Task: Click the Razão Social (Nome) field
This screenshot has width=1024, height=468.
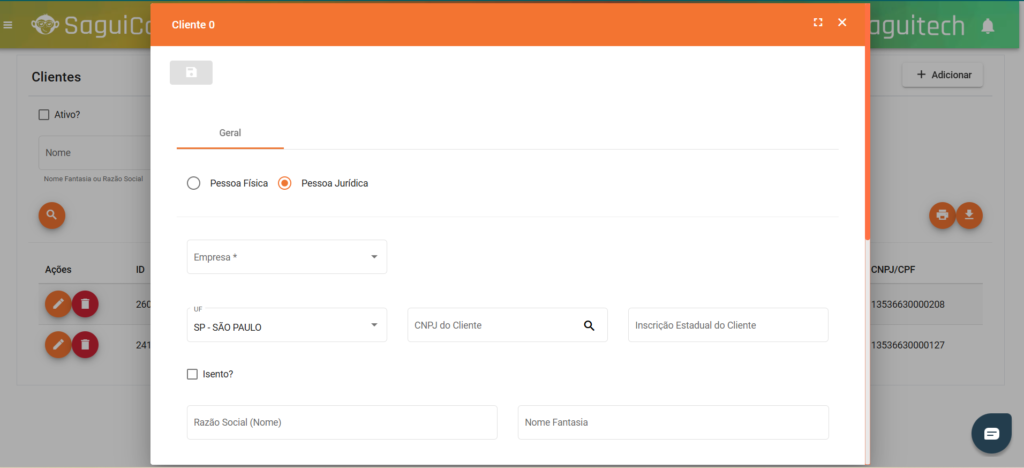Action: (x=341, y=422)
